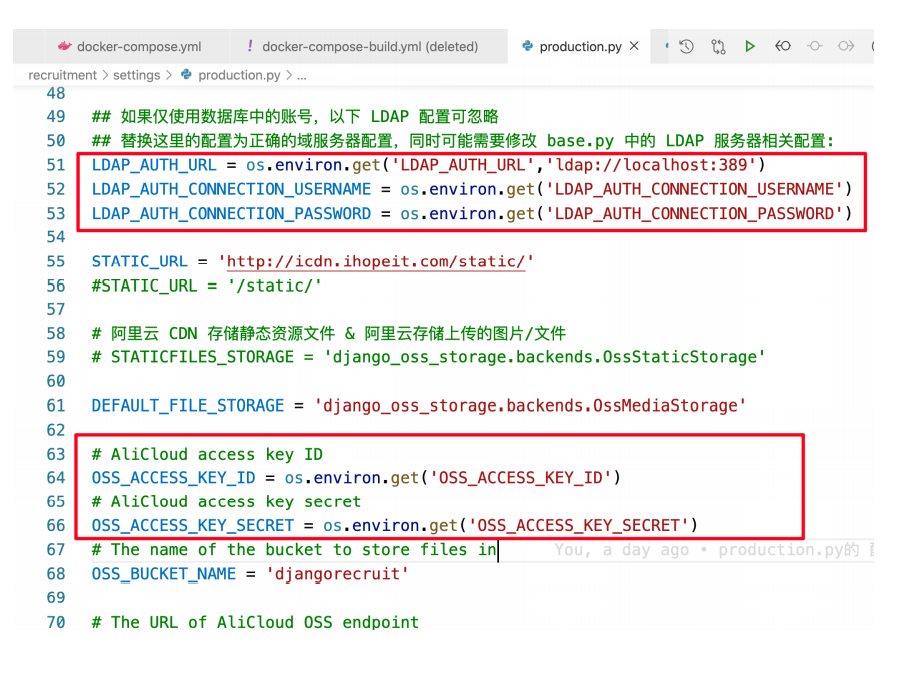Select recruitment in the breadcrumb path
The height and width of the screenshot is (674, 902).
tap(62, 75)
